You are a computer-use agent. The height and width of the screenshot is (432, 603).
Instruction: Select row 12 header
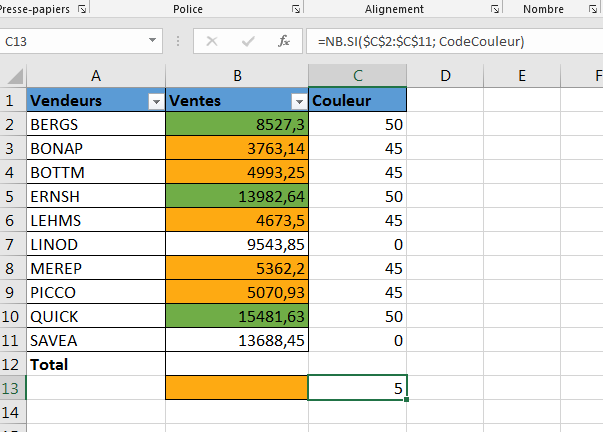(13, 365)
